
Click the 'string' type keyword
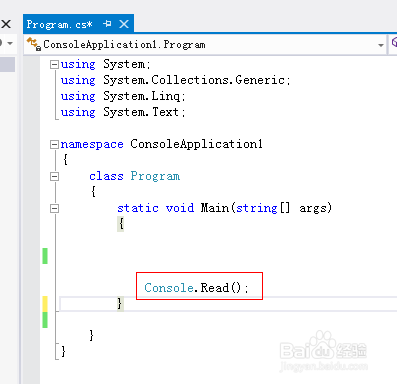pyautogui.click(x=257, y=208)
